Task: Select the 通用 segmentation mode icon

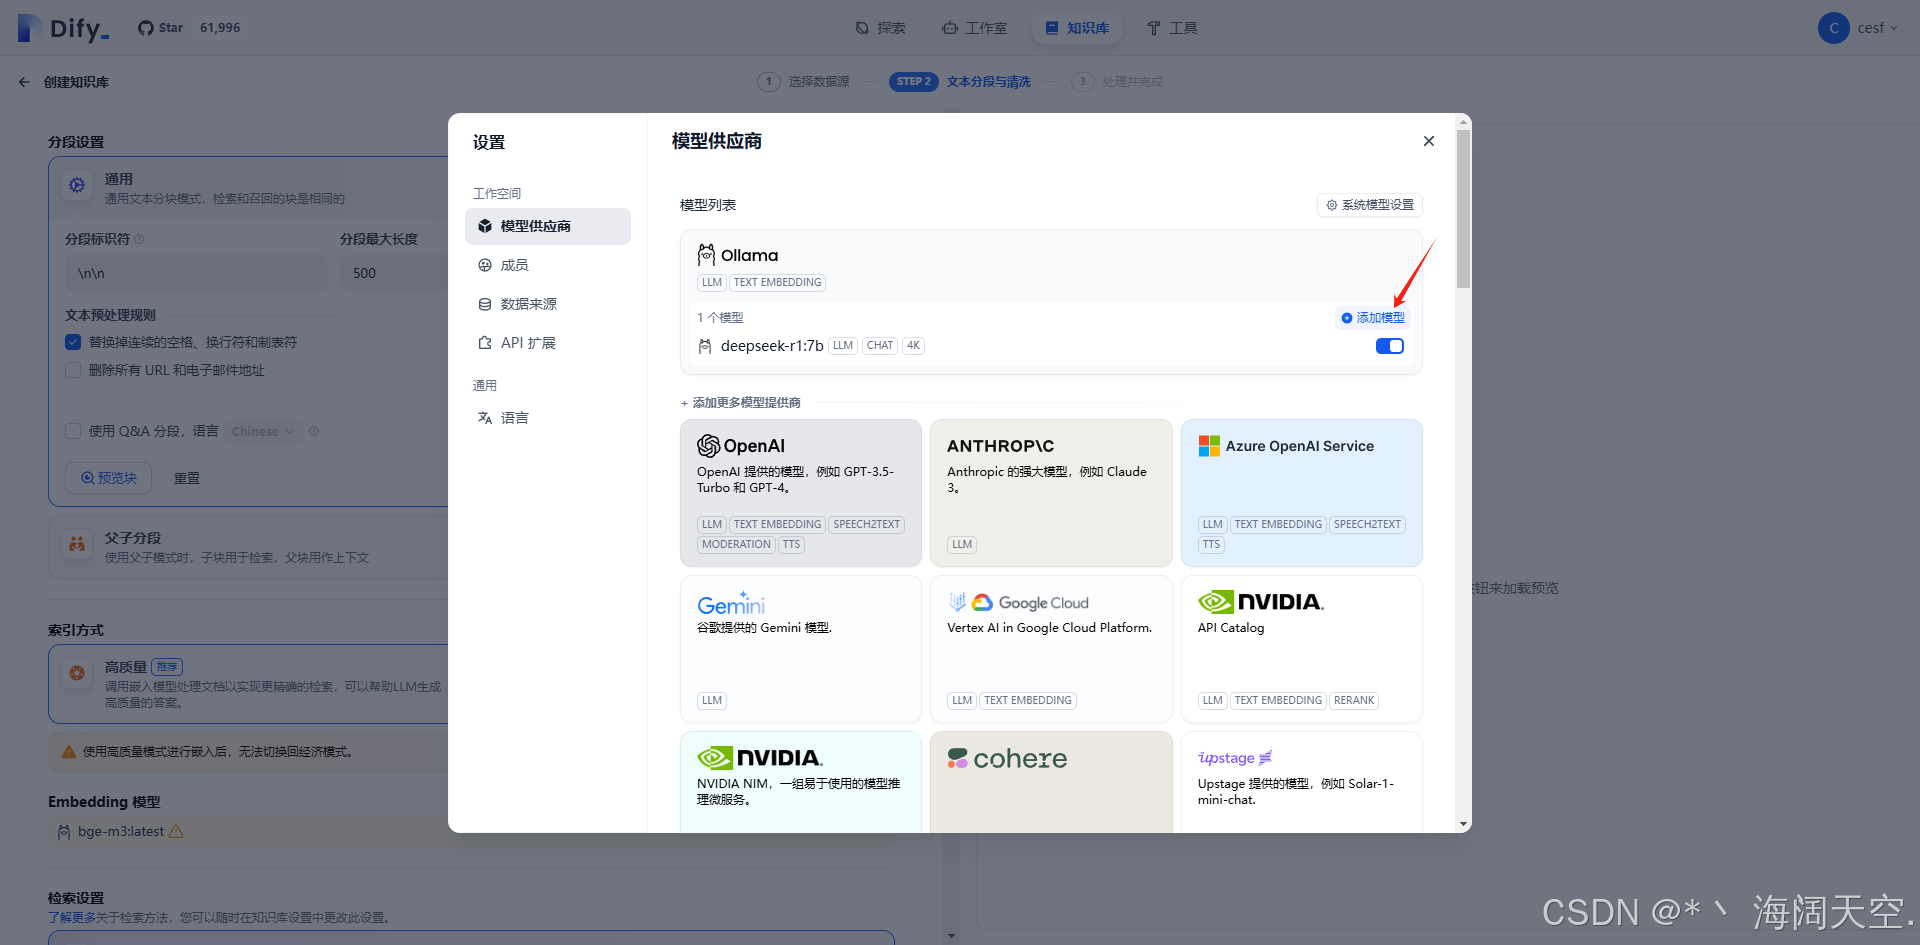Action: click(77, 185)
